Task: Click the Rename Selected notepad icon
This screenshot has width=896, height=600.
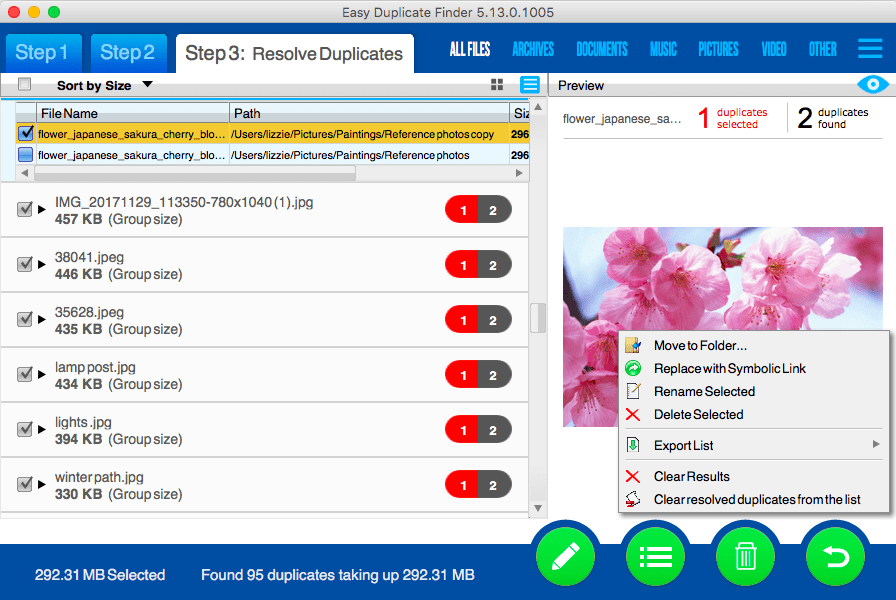Action: [x=633, y=391]
